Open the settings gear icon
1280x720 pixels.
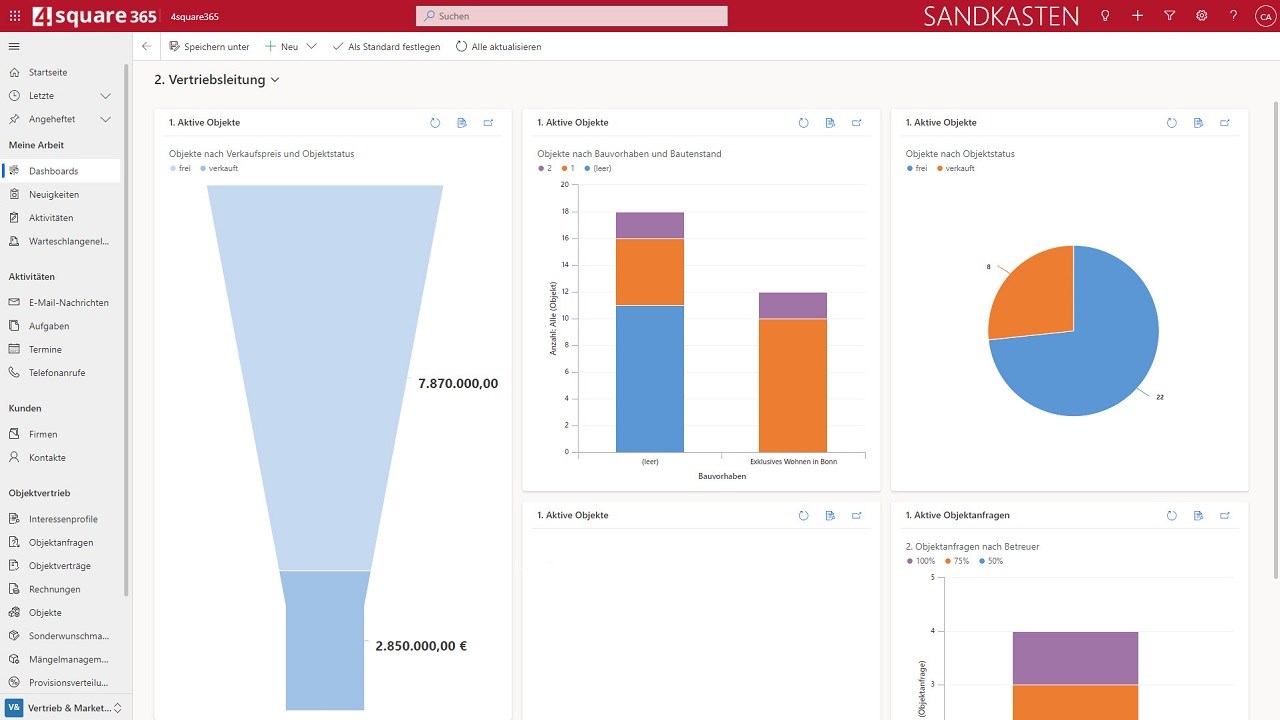(x=1202, y=16)
